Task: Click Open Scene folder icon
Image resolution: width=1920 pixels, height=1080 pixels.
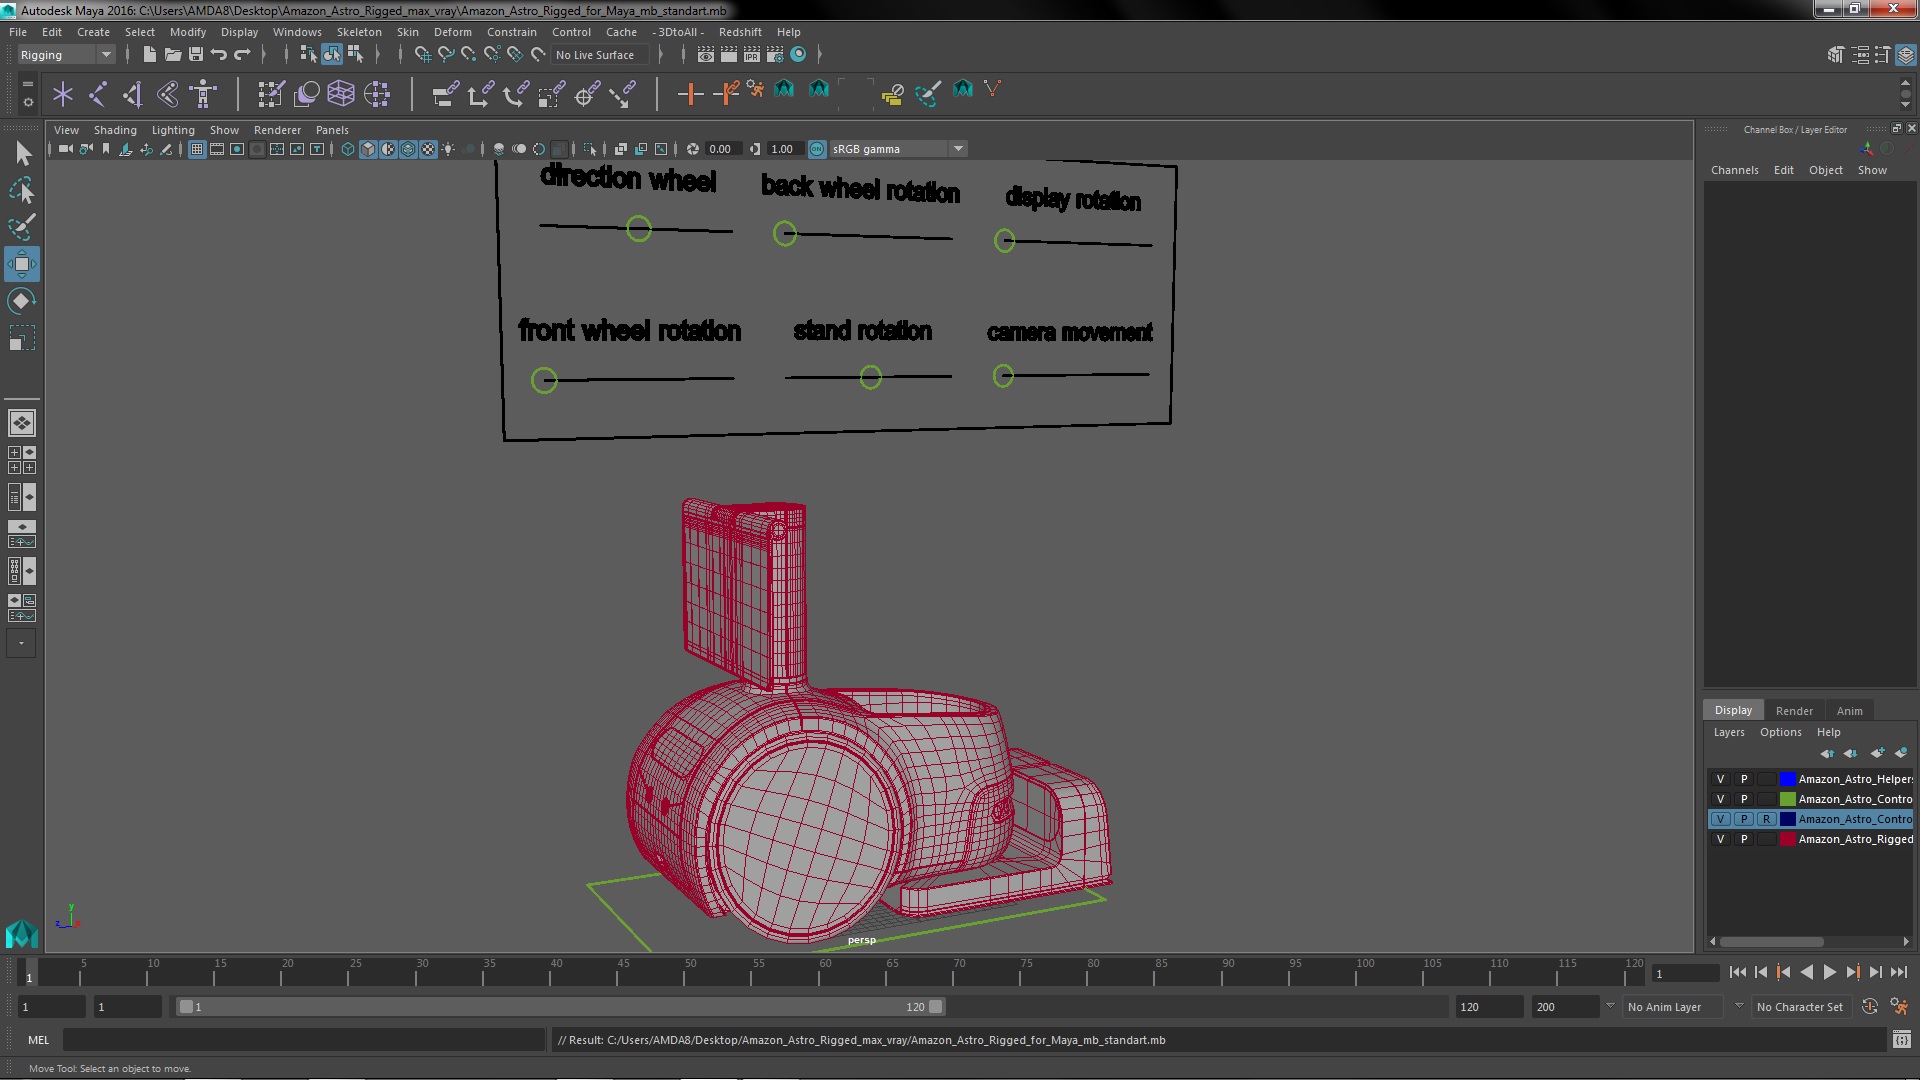Action: tap(172, 55)
